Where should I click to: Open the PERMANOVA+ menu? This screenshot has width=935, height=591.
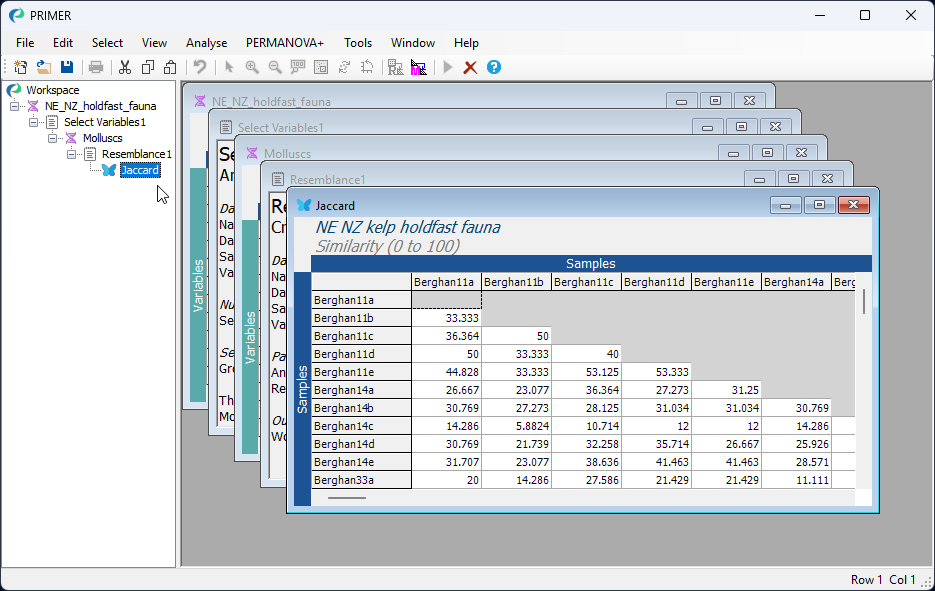point(285,43)
